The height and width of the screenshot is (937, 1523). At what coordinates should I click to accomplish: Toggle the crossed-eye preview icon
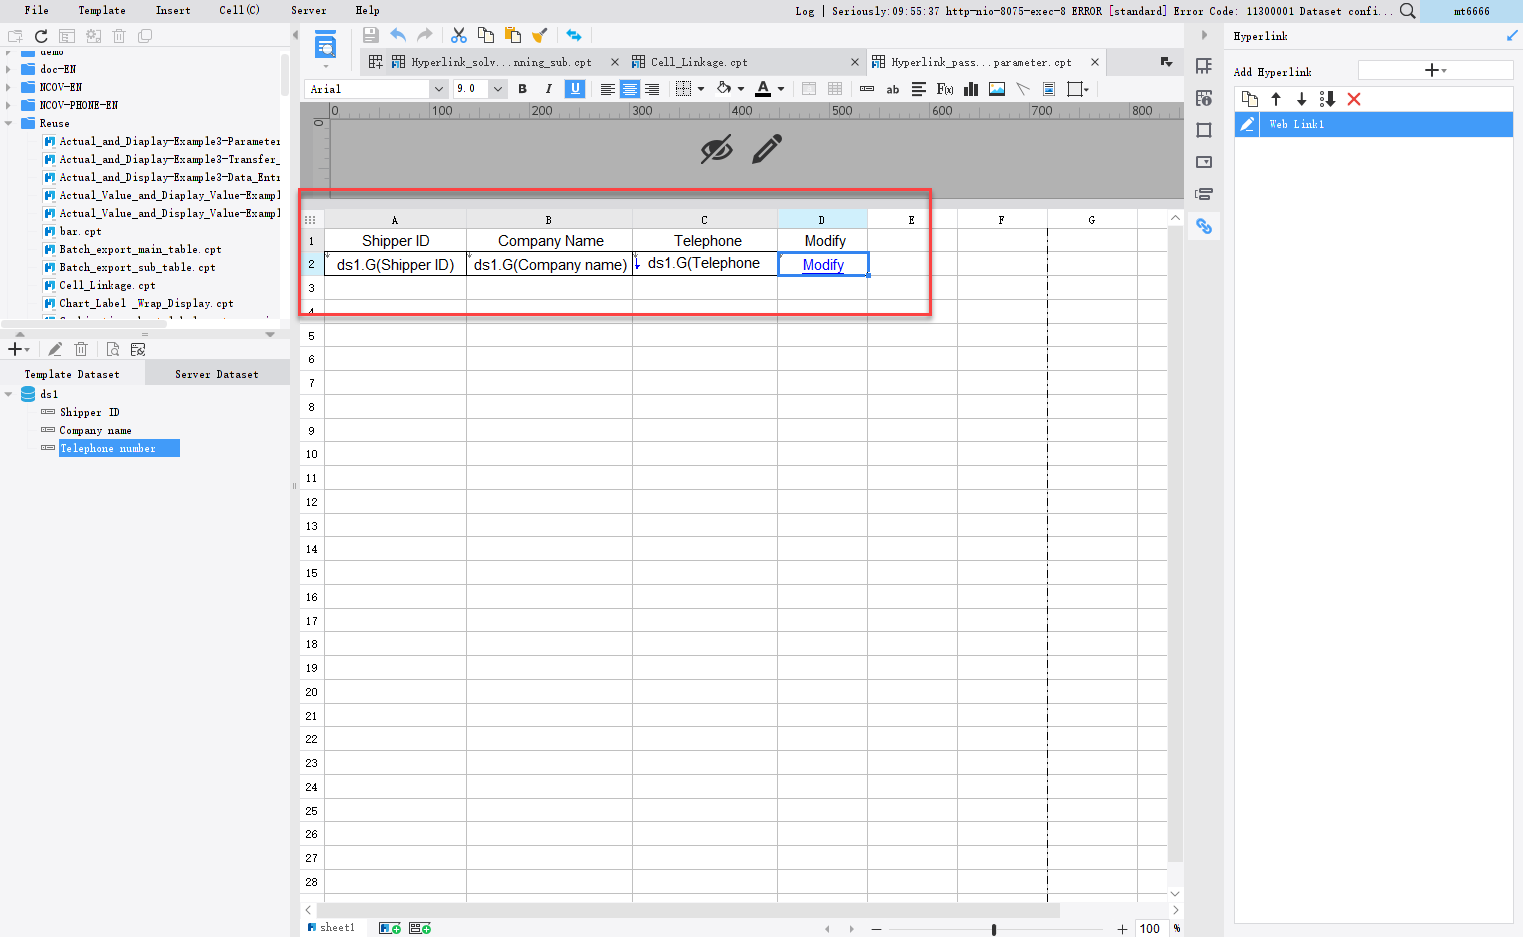[716, 150]
